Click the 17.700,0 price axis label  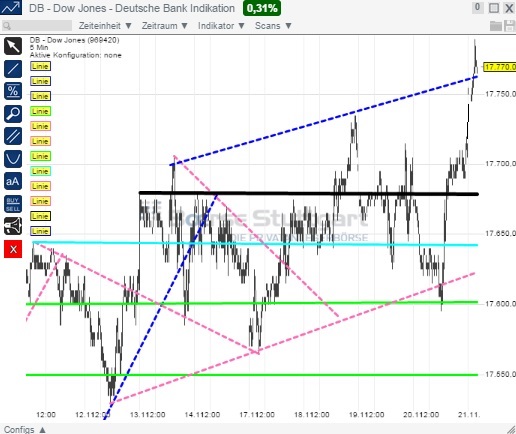(500, 164)
